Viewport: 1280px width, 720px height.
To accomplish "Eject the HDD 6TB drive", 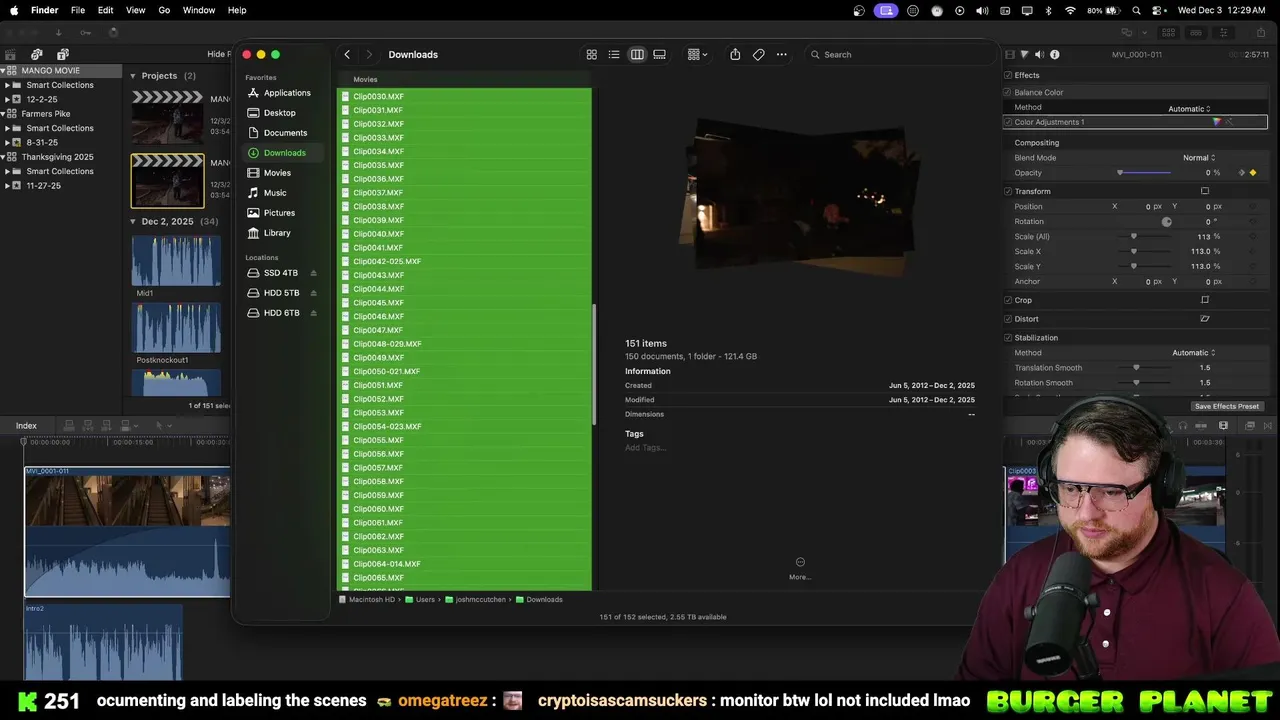I will 313,313.
